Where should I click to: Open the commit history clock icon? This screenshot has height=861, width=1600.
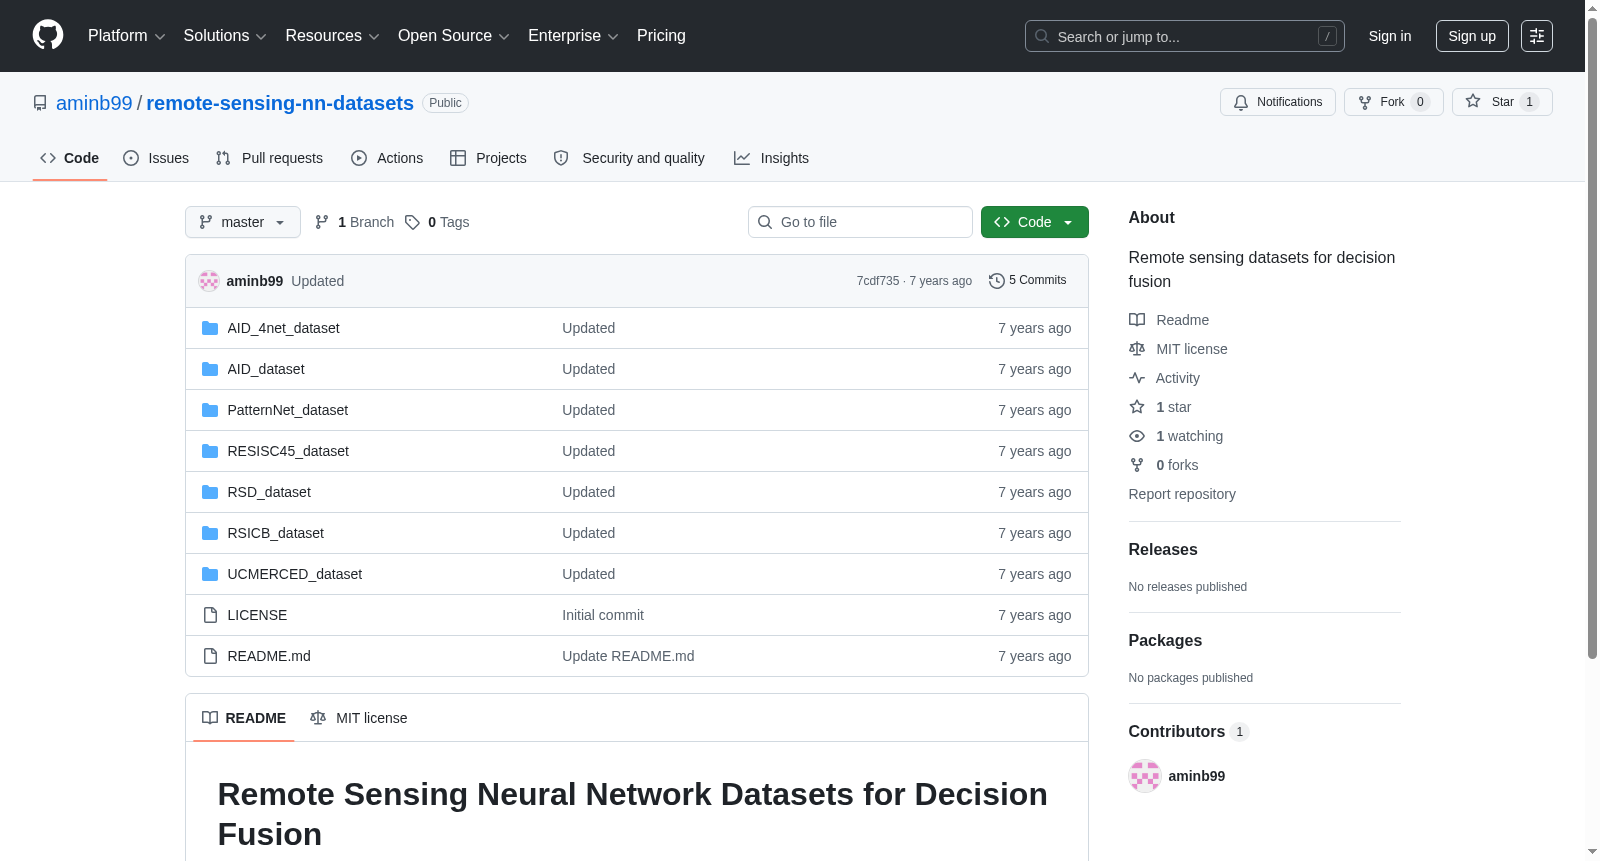tap(996, 281)
